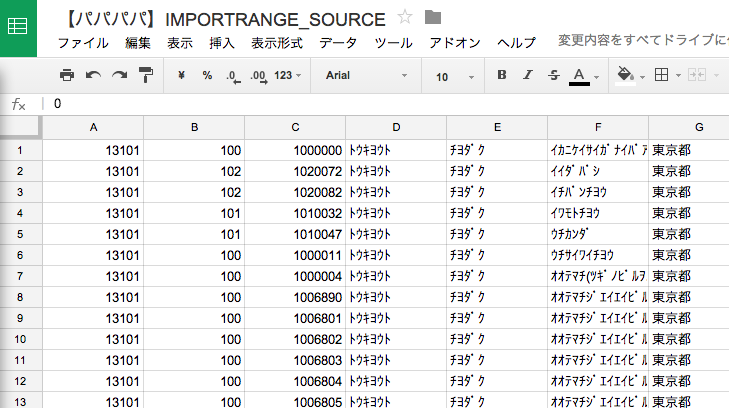Click the merge cells icon
729x408 pixels.
point(696,75)
